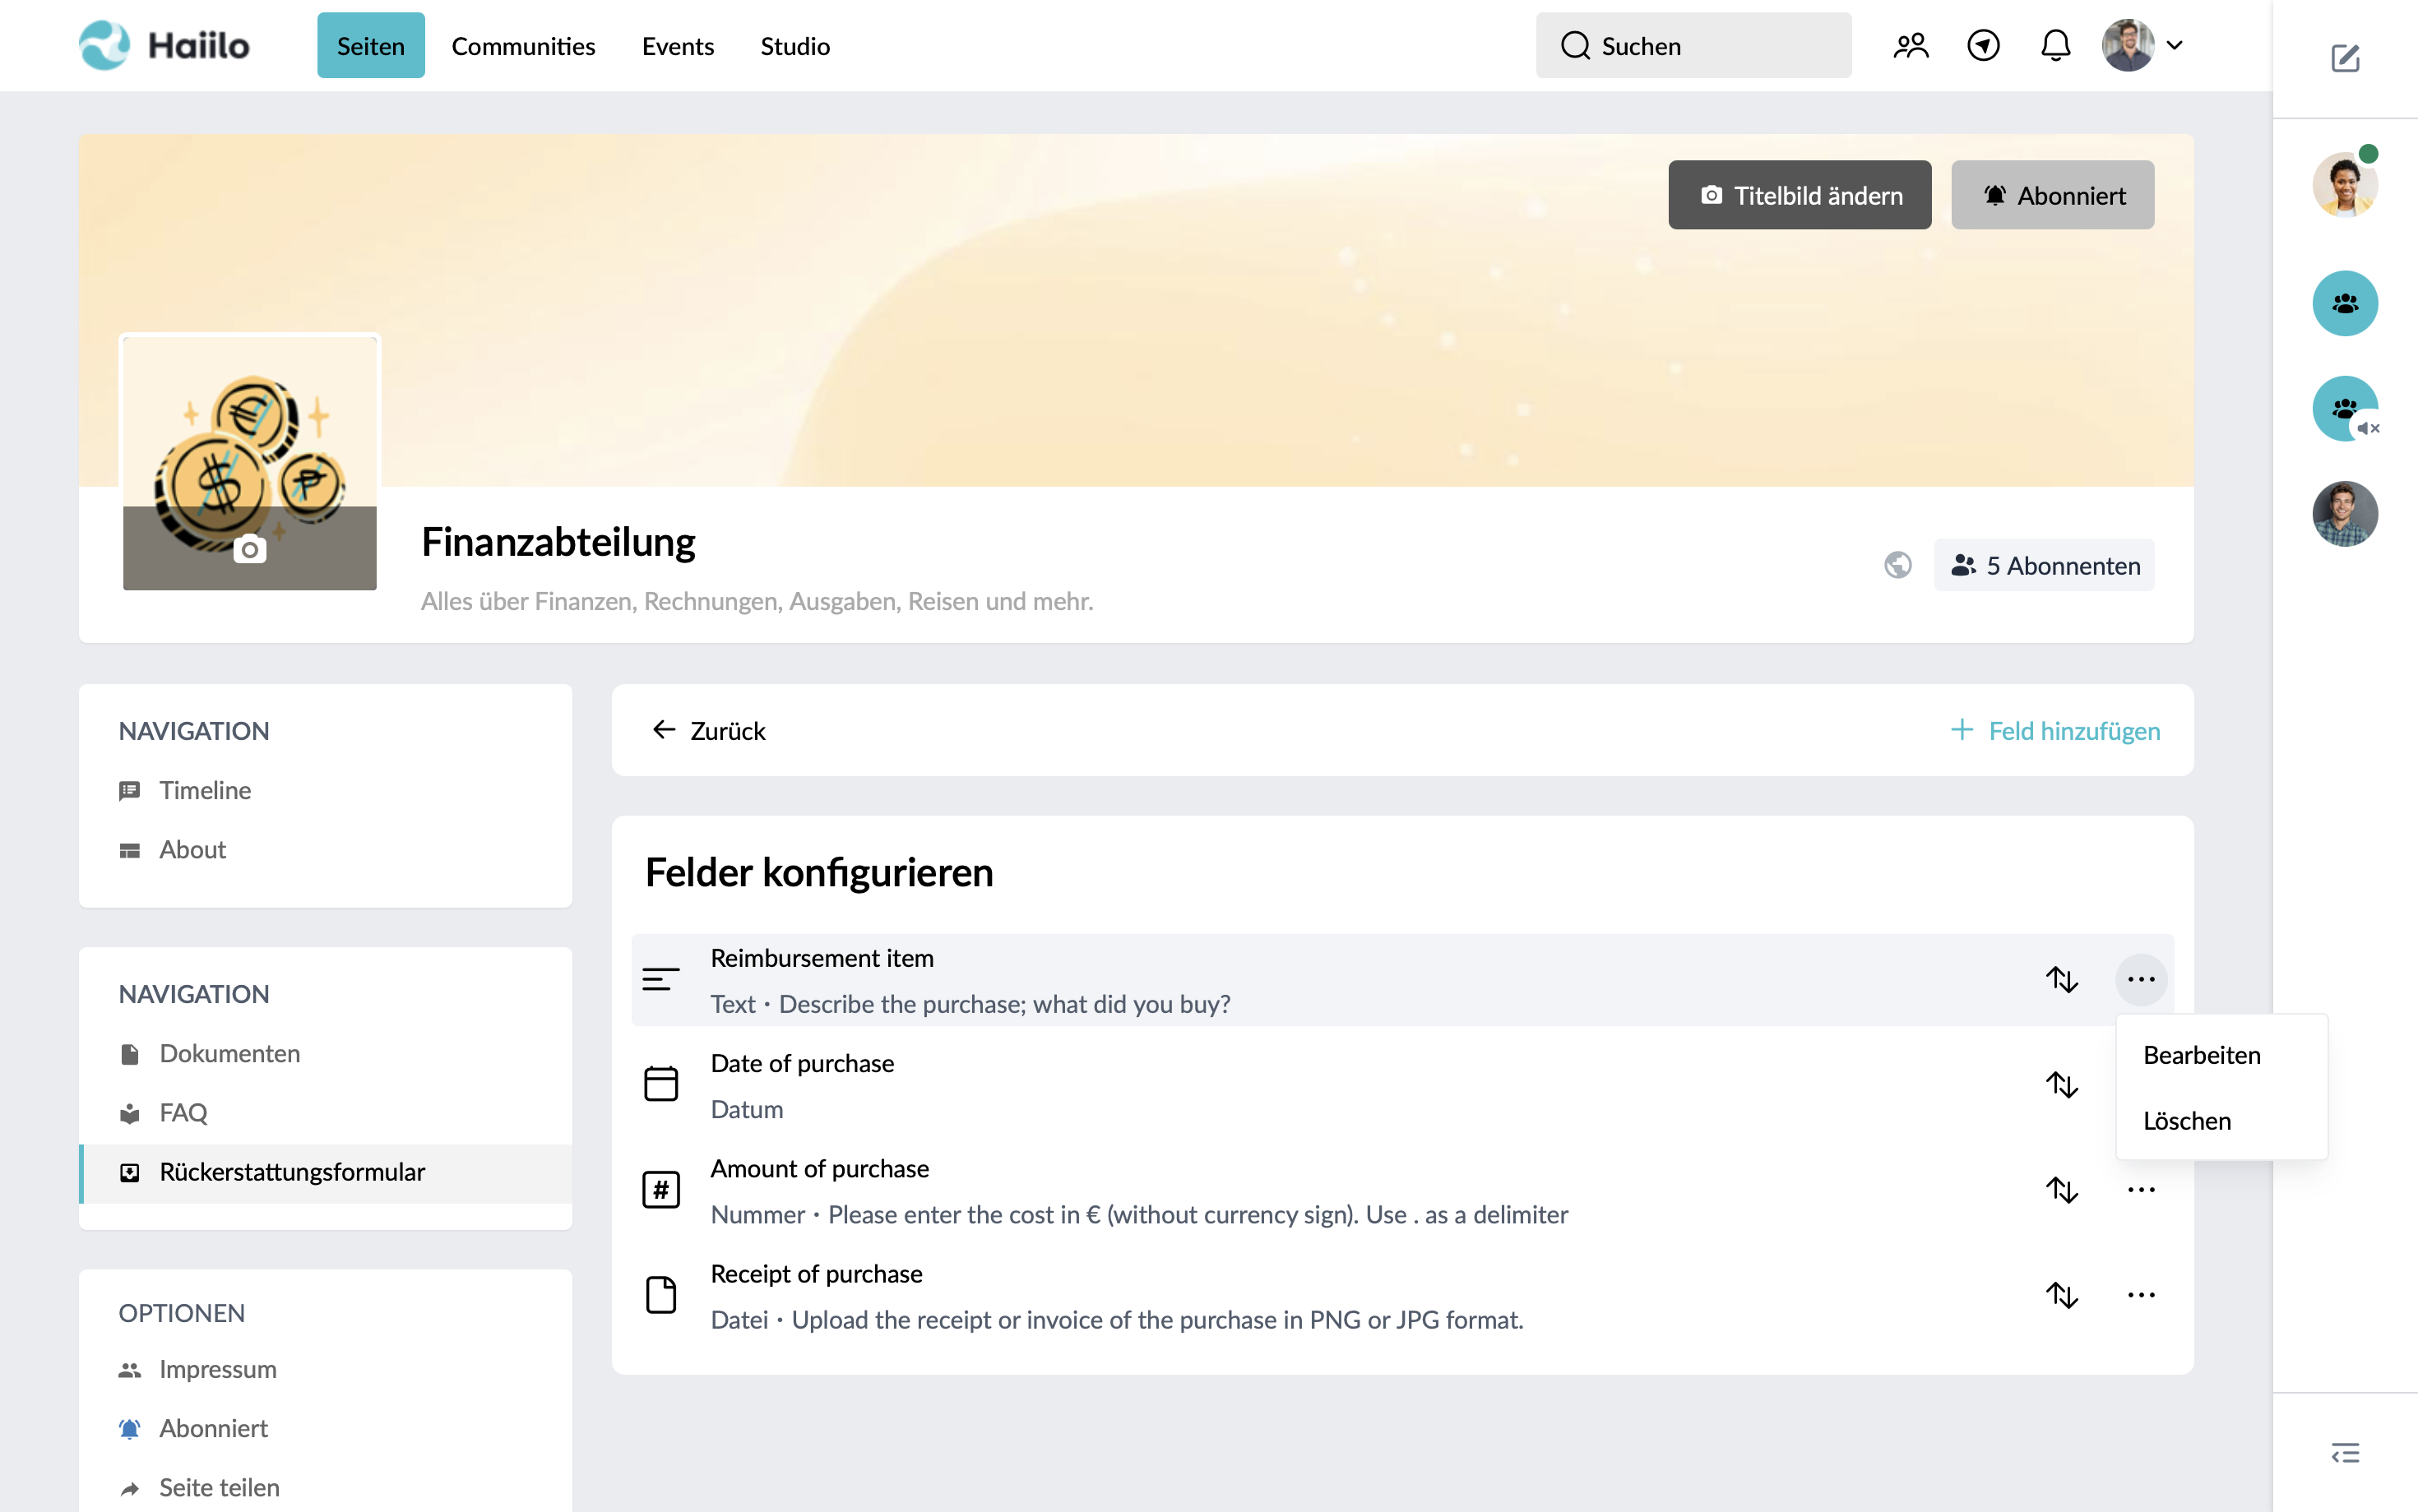Switch to the Communities tab
The width and height of the screenshot is (2418, 1512).
(x=523, y=46)
